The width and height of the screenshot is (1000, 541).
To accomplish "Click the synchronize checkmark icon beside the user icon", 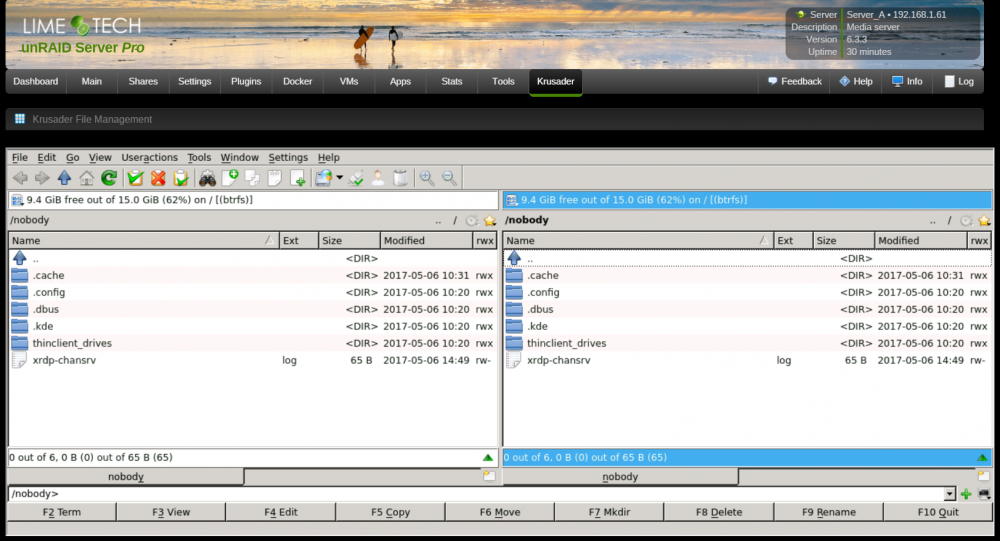I will click(356, 178).
